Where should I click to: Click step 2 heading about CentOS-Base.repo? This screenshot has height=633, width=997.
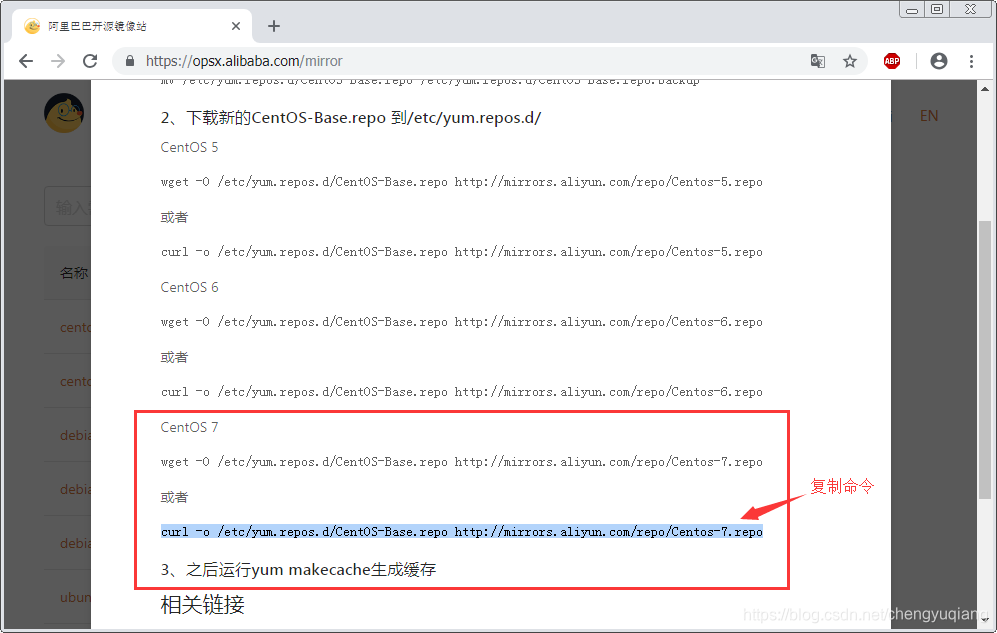[350, 118]
